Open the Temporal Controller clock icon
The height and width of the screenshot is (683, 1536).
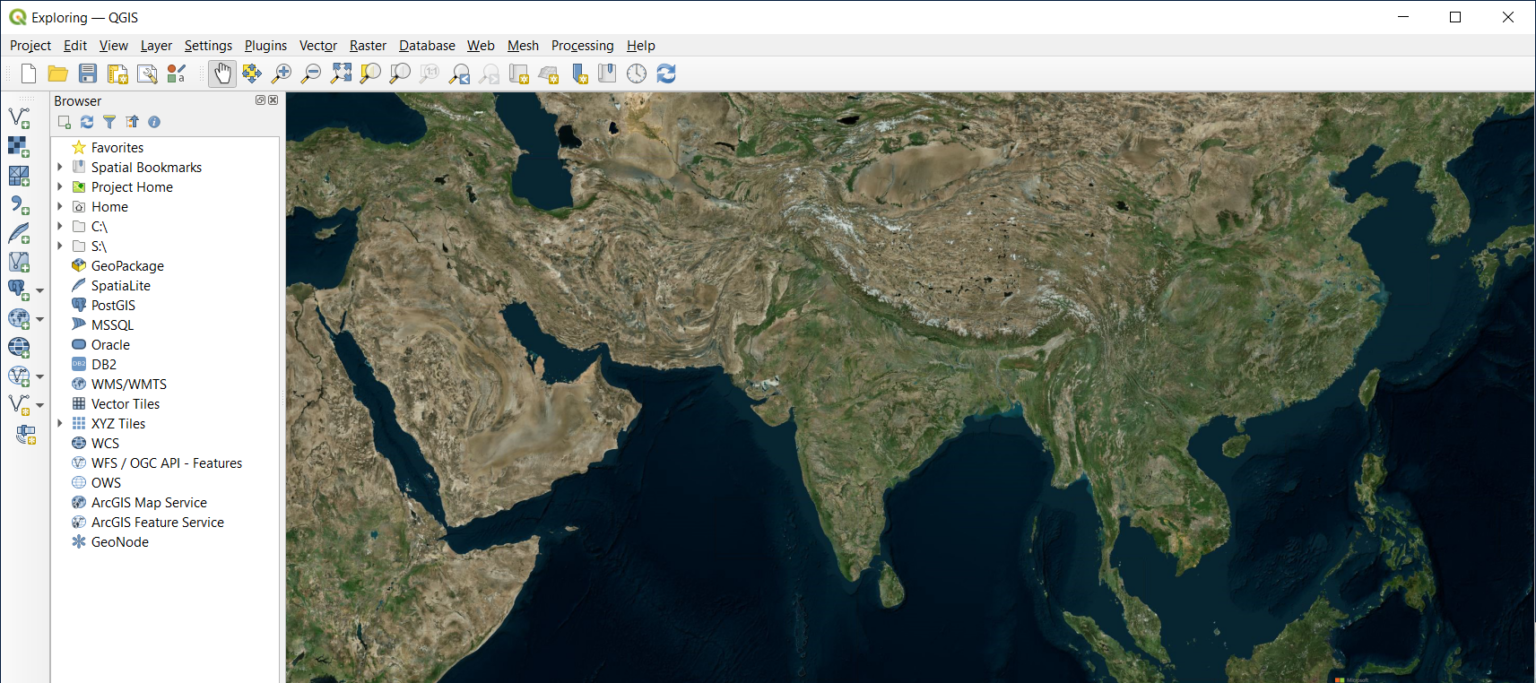pos(636,73)
